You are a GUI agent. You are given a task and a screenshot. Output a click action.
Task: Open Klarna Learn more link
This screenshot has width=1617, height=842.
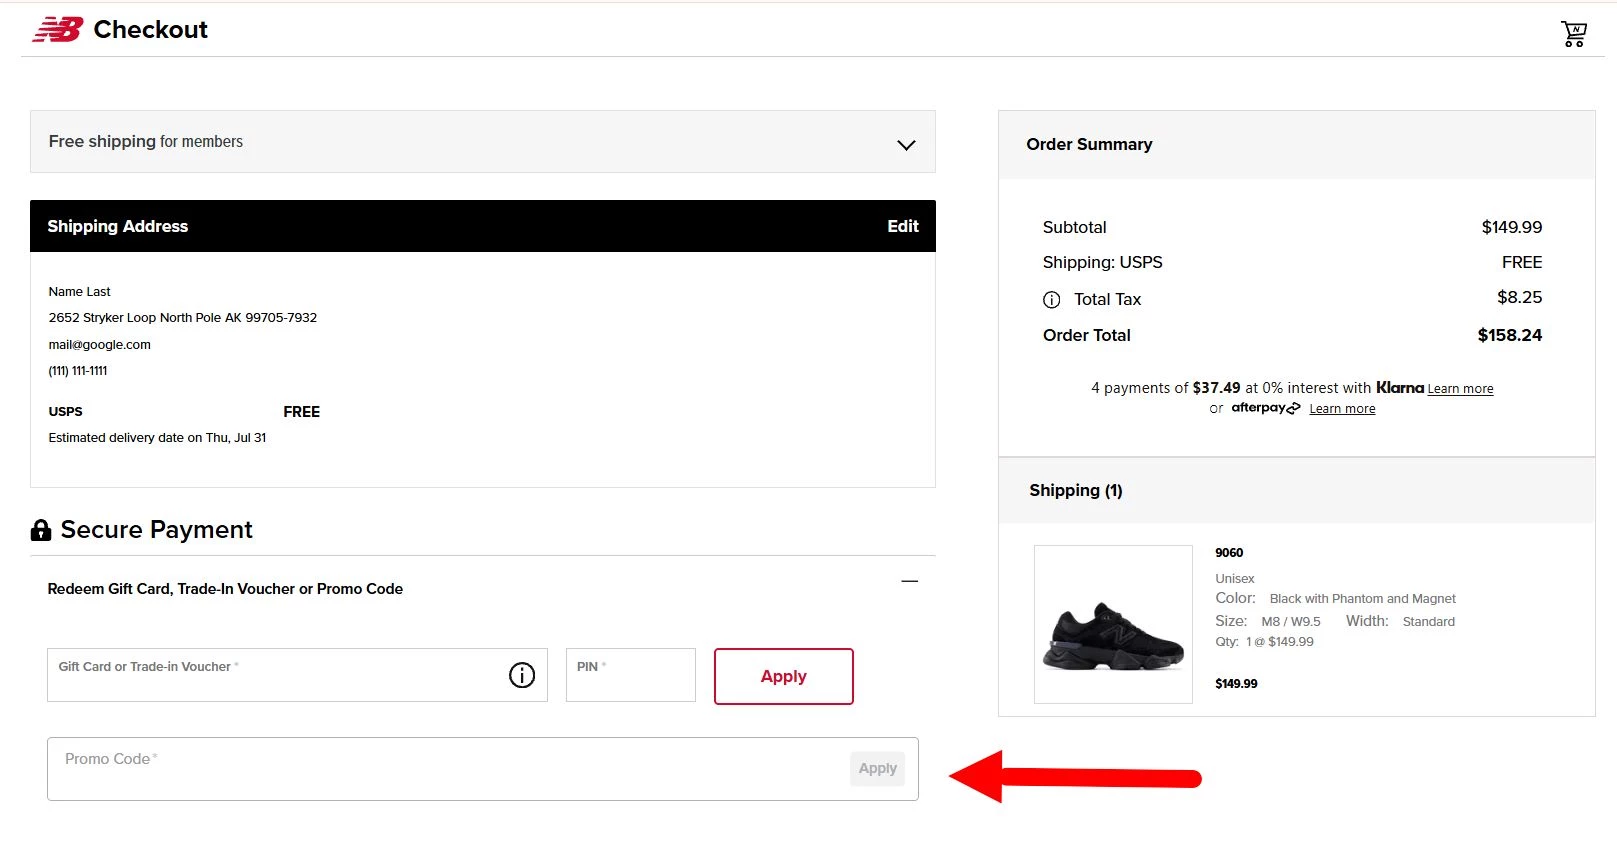[x=1460, y=389]
